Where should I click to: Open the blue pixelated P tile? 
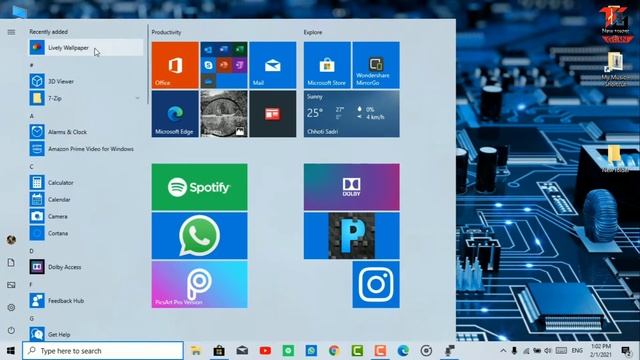[351, 236]
